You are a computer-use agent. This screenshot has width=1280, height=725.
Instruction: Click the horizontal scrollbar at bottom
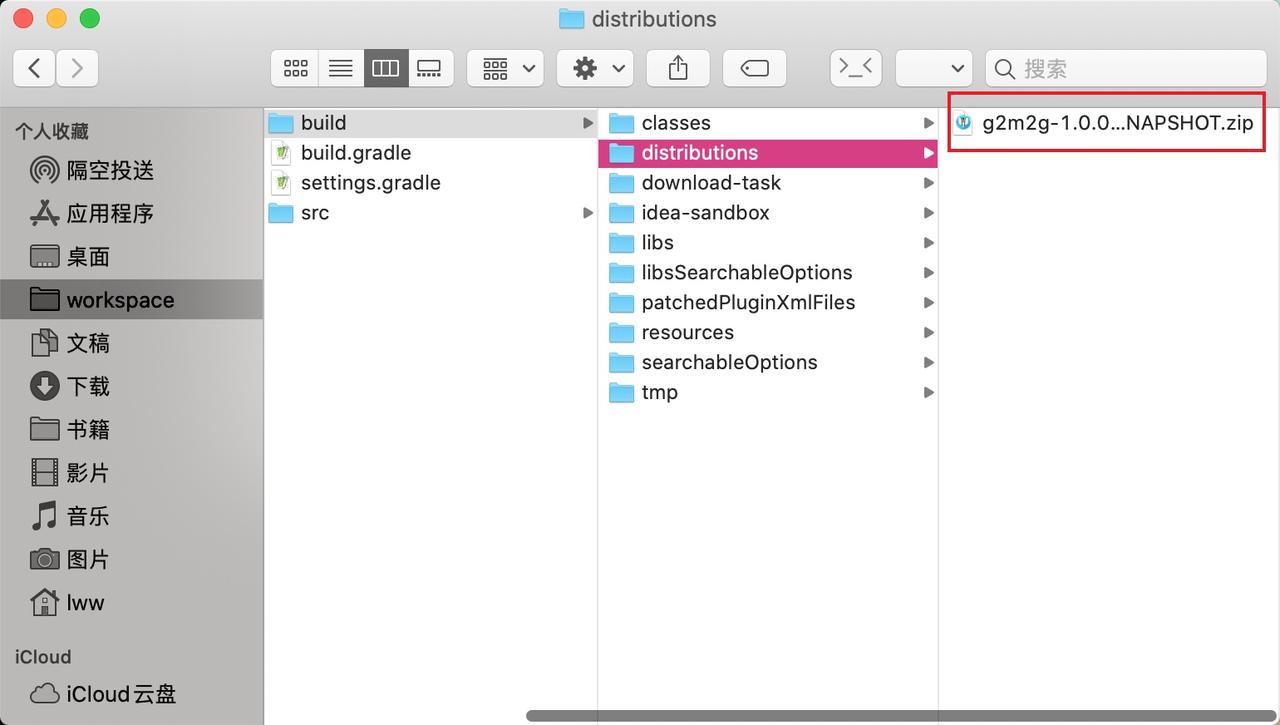tap(900, 716)
